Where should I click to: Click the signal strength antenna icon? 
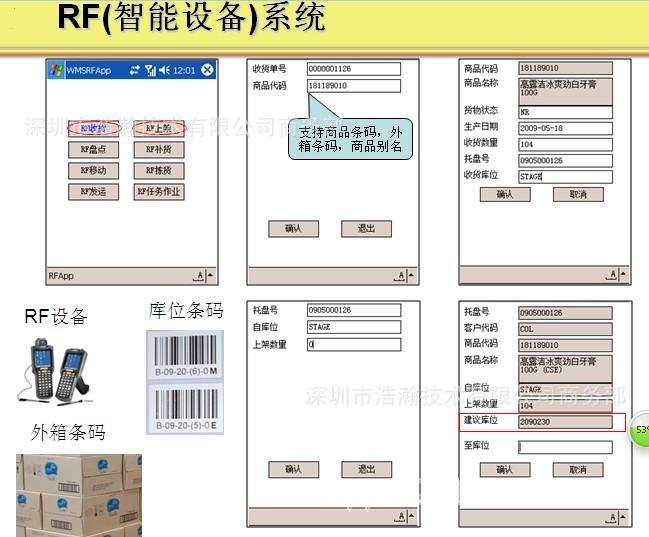point(150,70)
